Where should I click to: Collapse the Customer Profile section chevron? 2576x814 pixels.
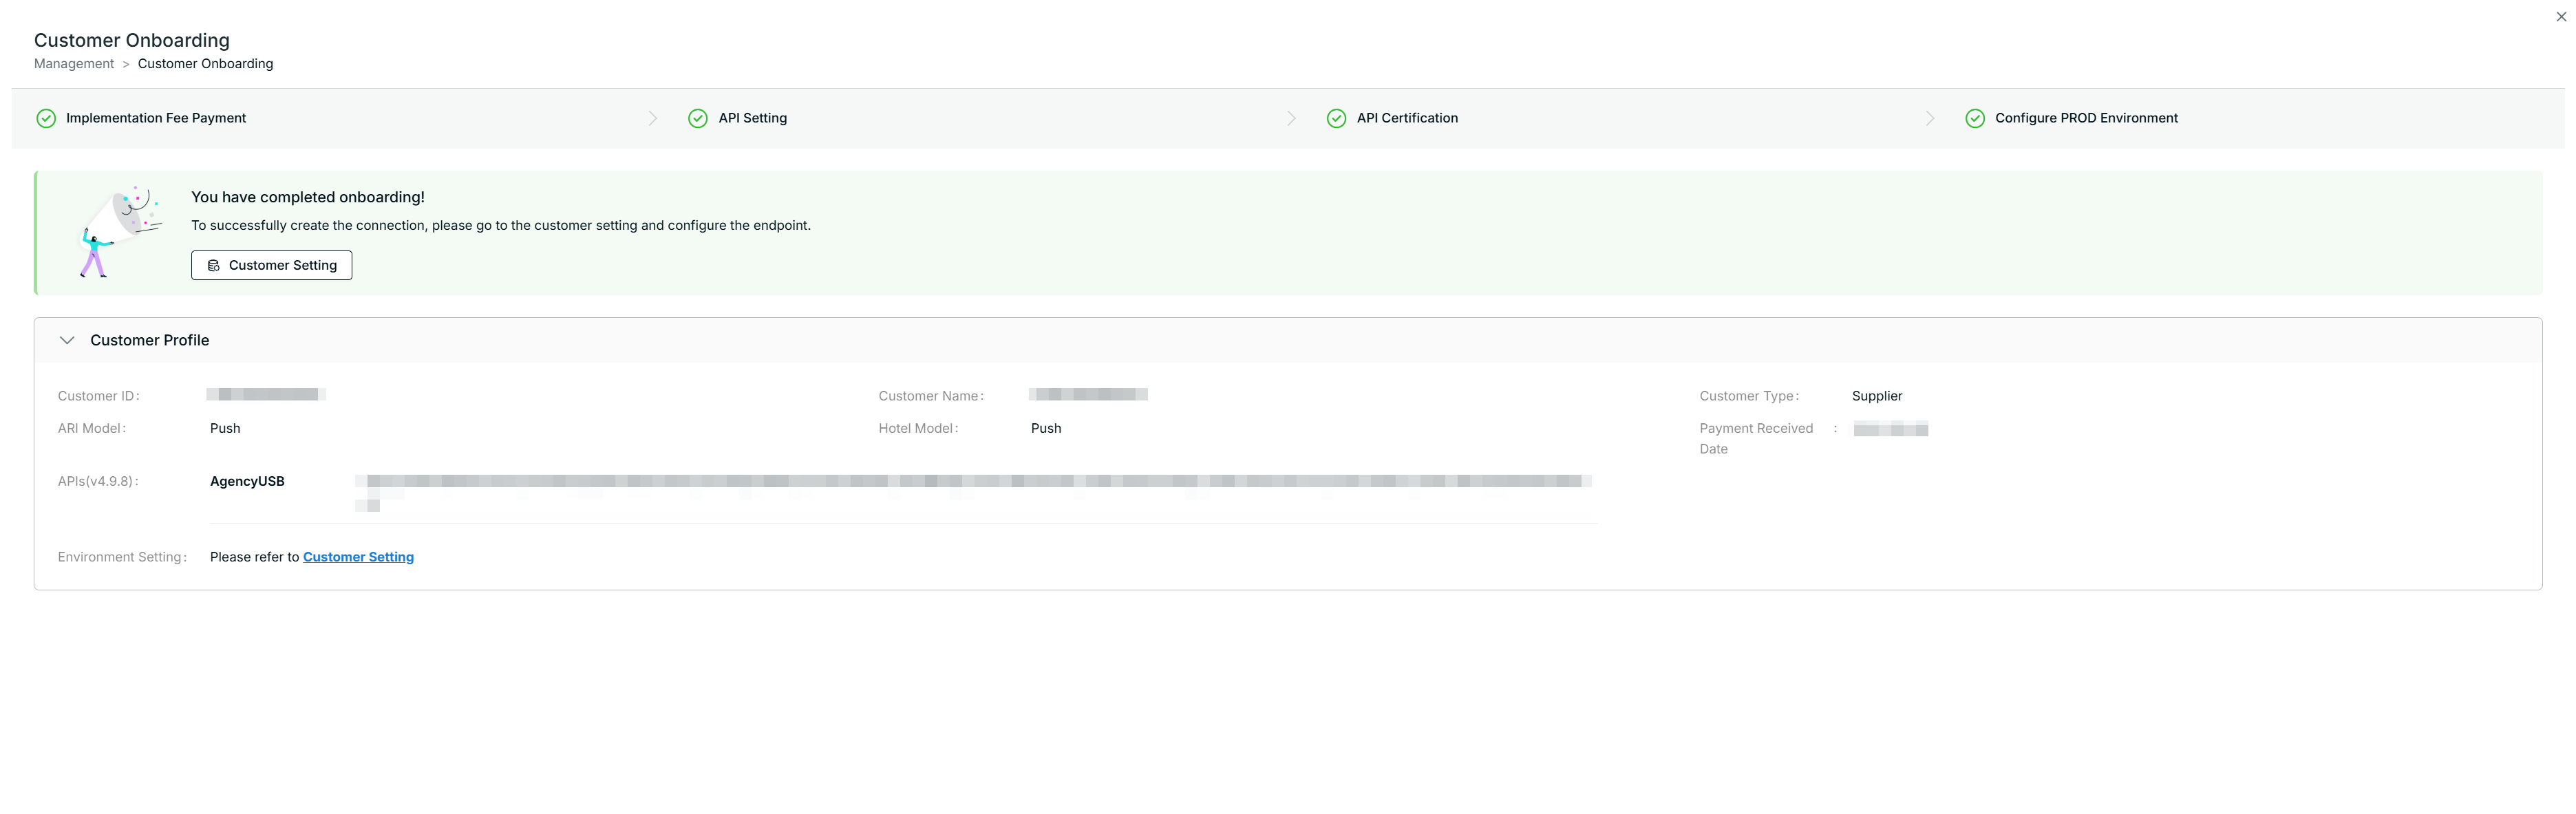[x=67, y=340]
